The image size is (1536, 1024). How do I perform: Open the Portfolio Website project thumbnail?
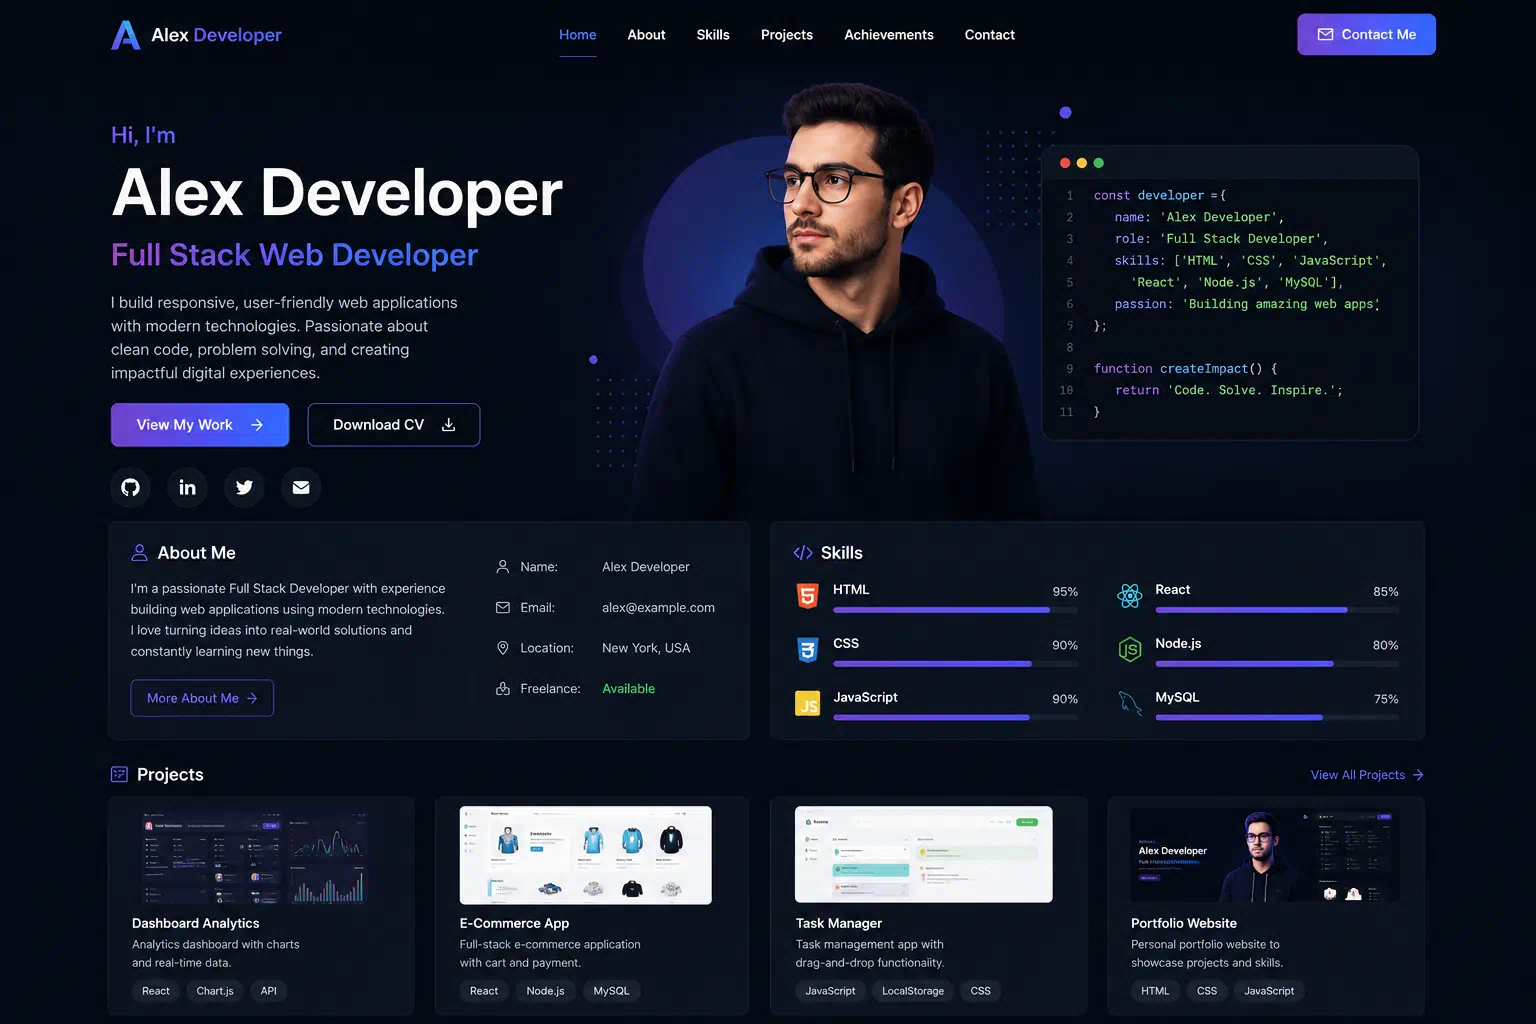(x=1263, y=855)
